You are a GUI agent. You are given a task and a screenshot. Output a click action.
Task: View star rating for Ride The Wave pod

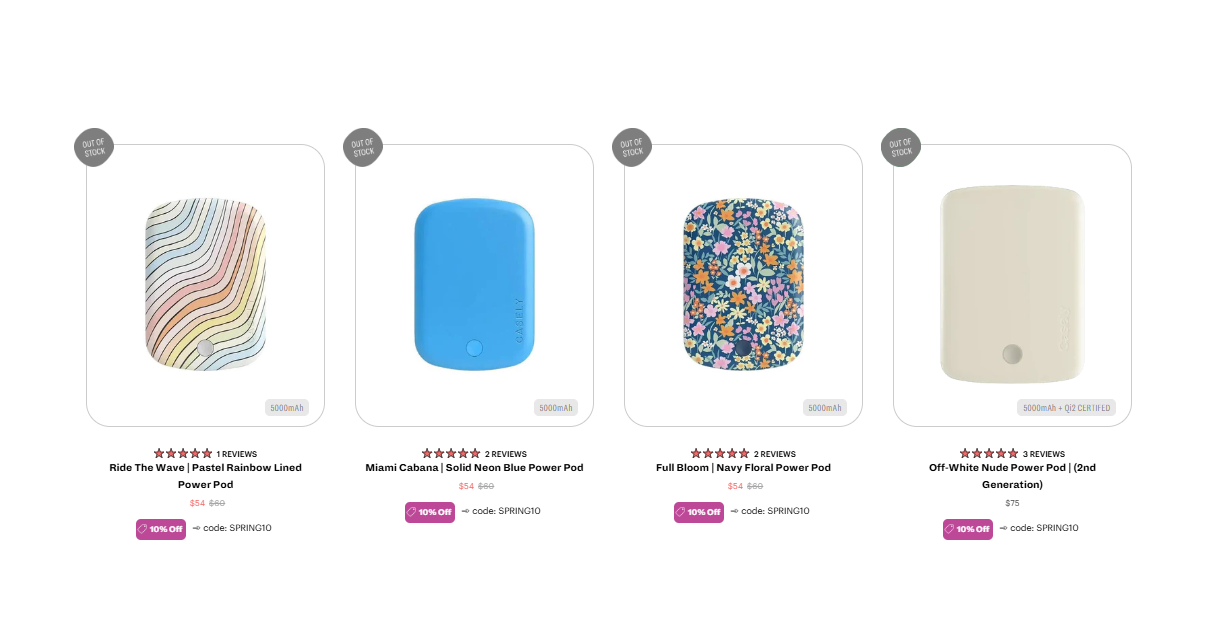(x=183, y=454)
